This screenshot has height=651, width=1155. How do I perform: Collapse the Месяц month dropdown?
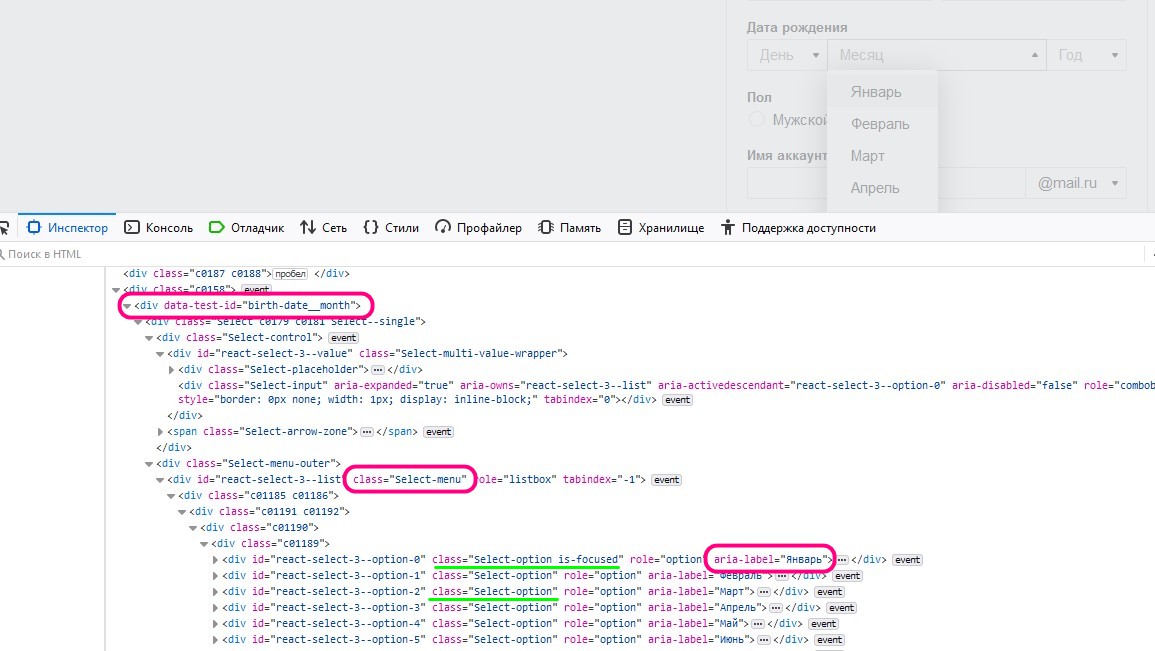pyautogui.click(x=936, y=54)
